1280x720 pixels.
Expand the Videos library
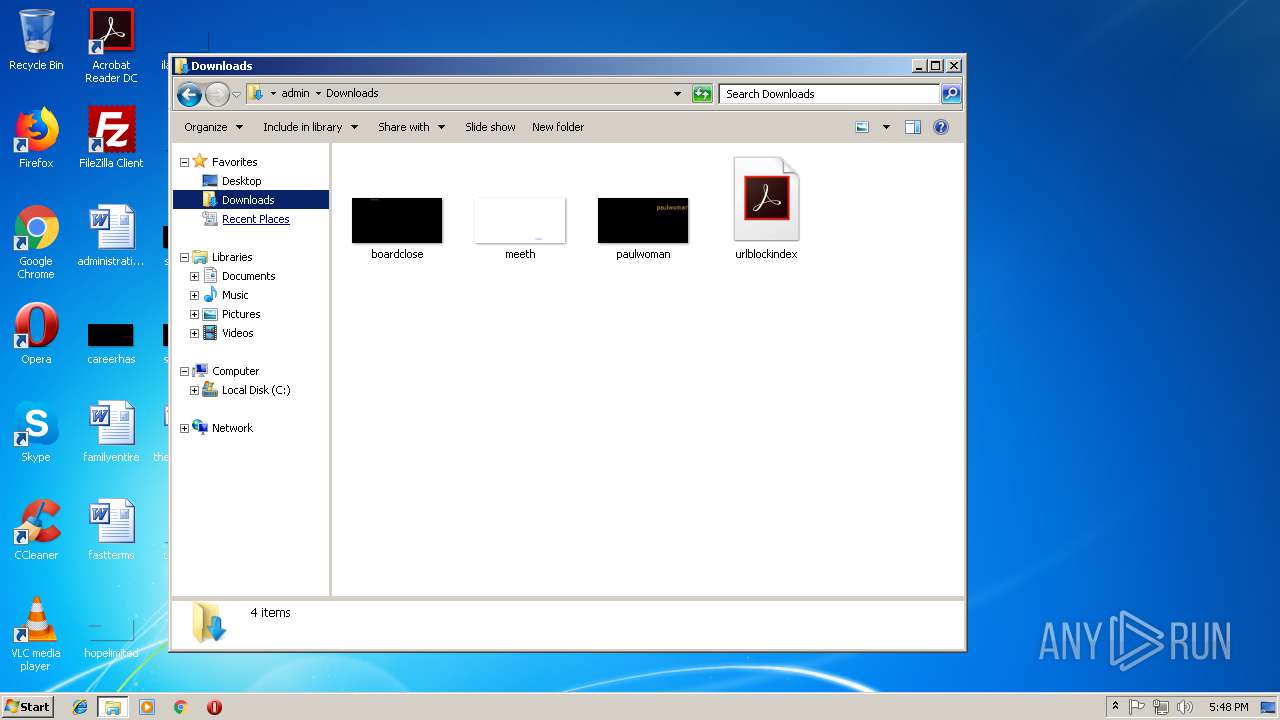pyautogui.click(x=194, y=333)
